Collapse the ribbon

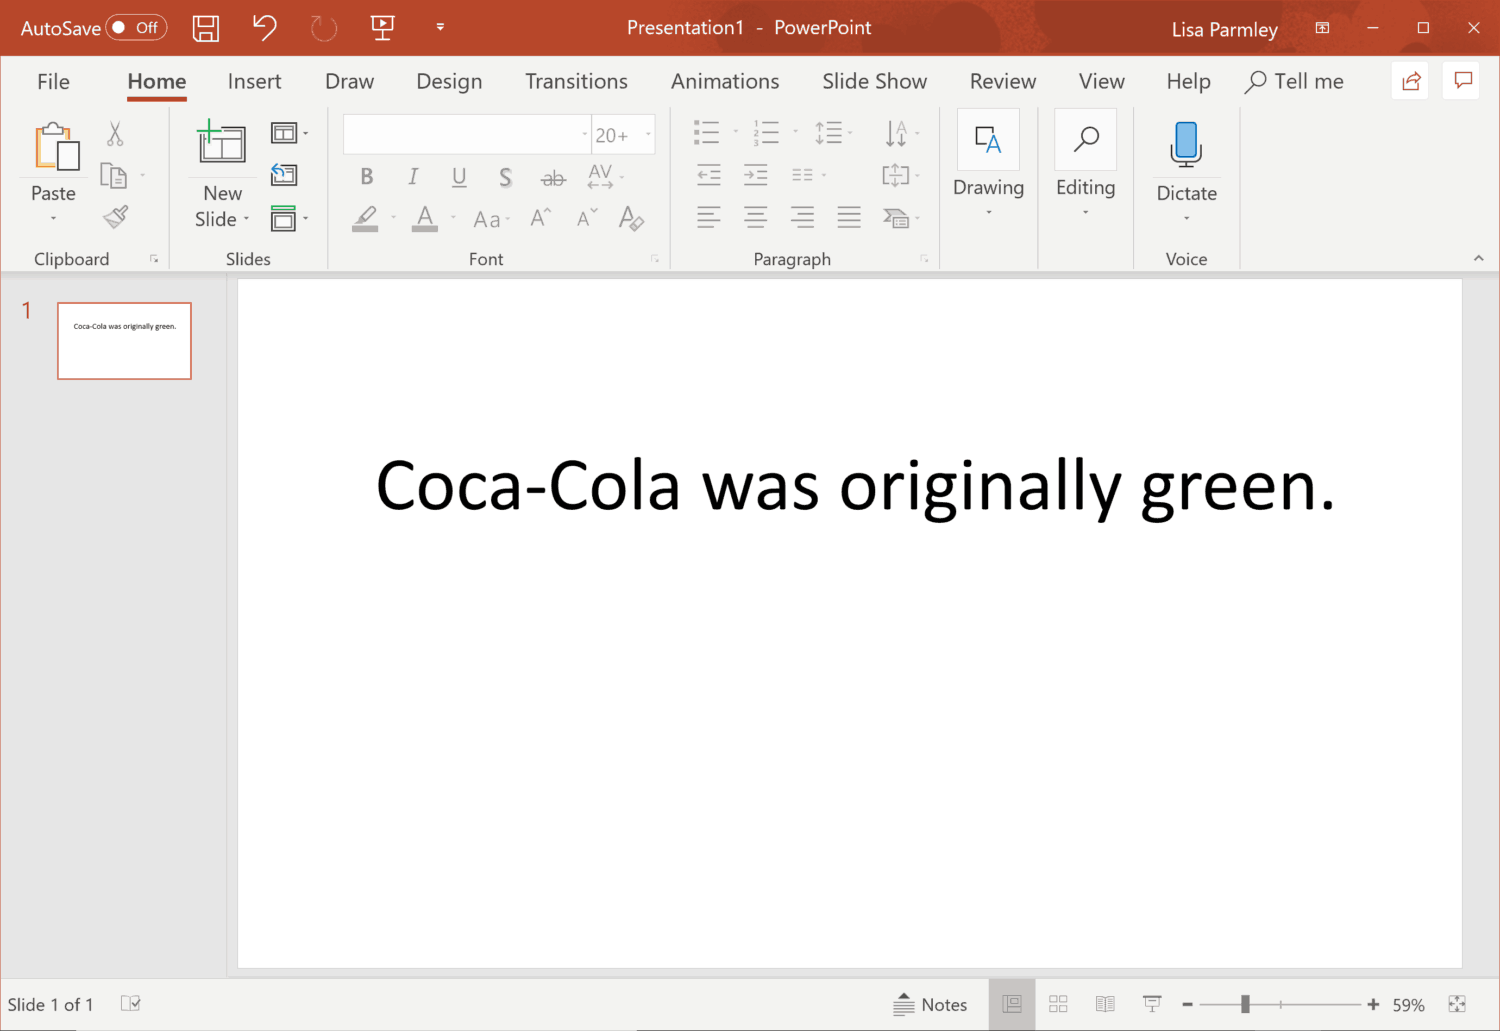point(1478,258)
